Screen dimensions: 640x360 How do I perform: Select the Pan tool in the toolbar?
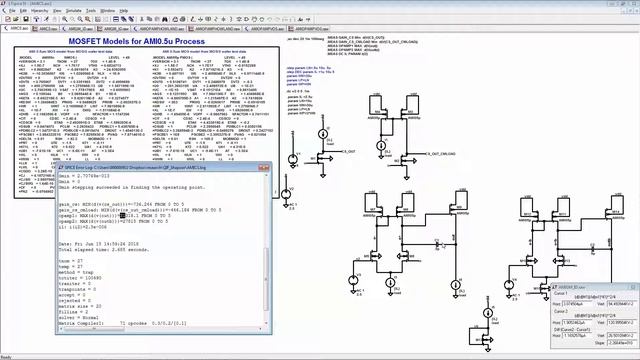(72, 19)
